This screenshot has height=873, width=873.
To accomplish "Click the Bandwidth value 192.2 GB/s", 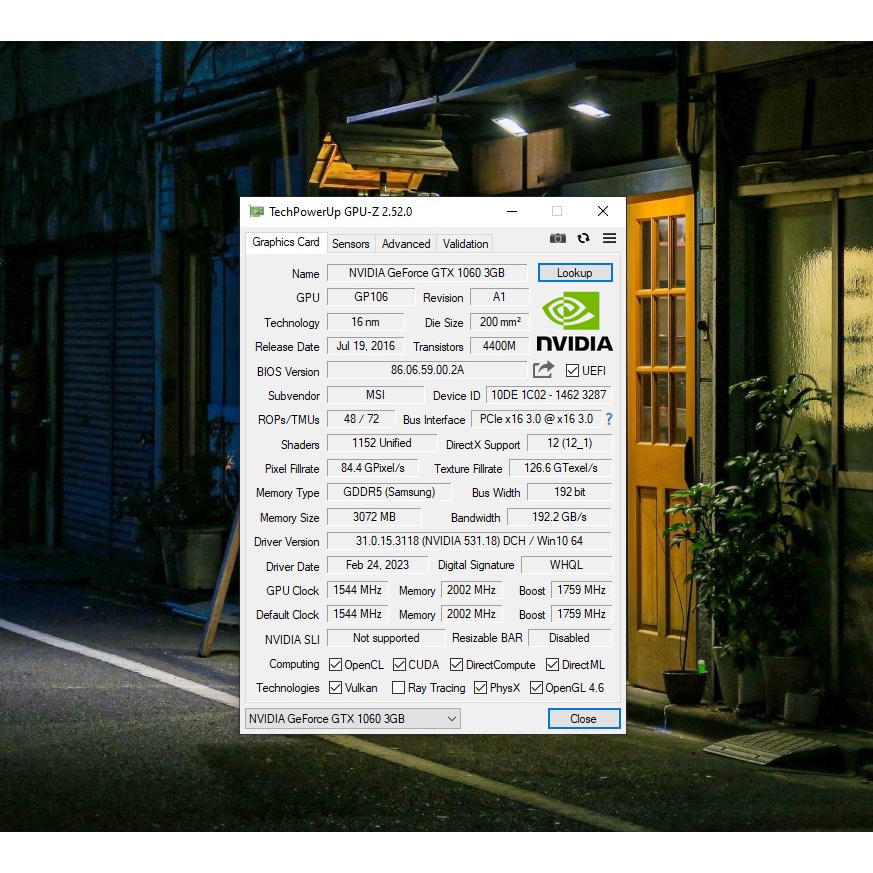I will point(560,517).
